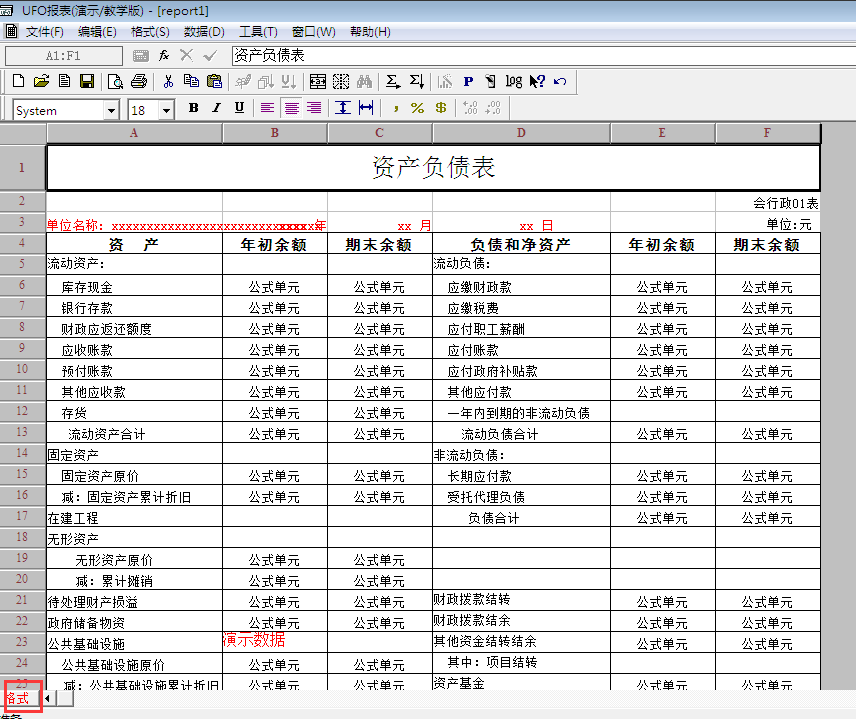
Task: Click the Print Preview icon
Action: [116, 81]
